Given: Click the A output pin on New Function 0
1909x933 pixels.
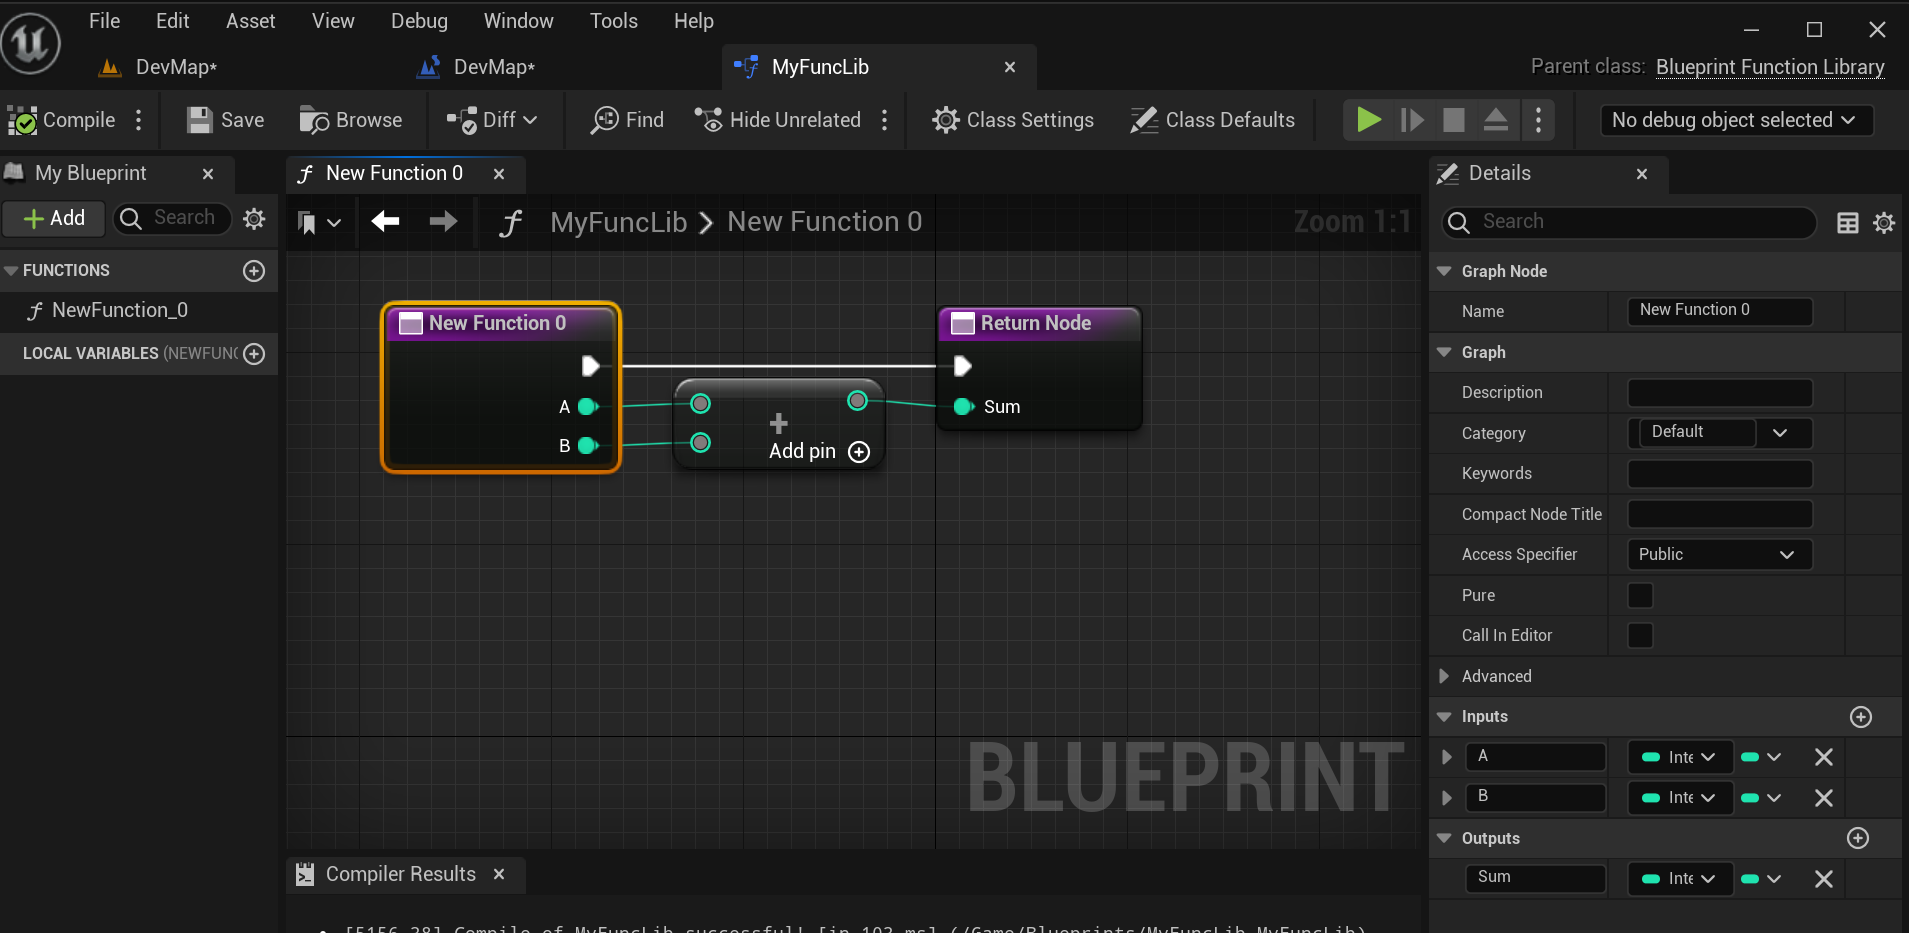Looking at the screenshot, I should [x=589, y=406].
